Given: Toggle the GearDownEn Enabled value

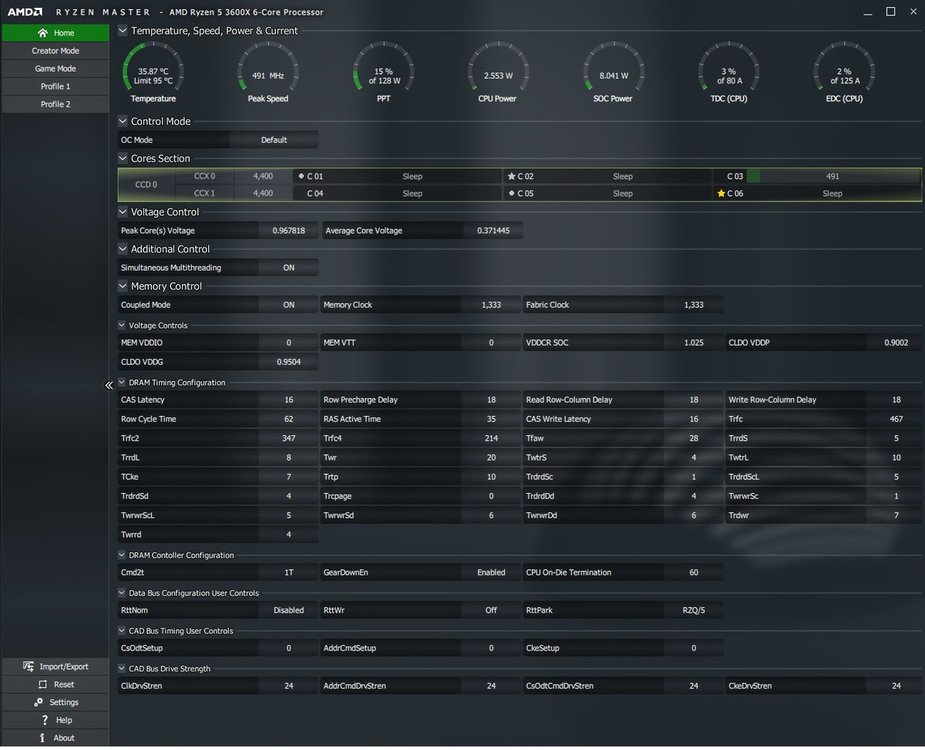Looking at the screenshot, I should [x=491, y=572].
